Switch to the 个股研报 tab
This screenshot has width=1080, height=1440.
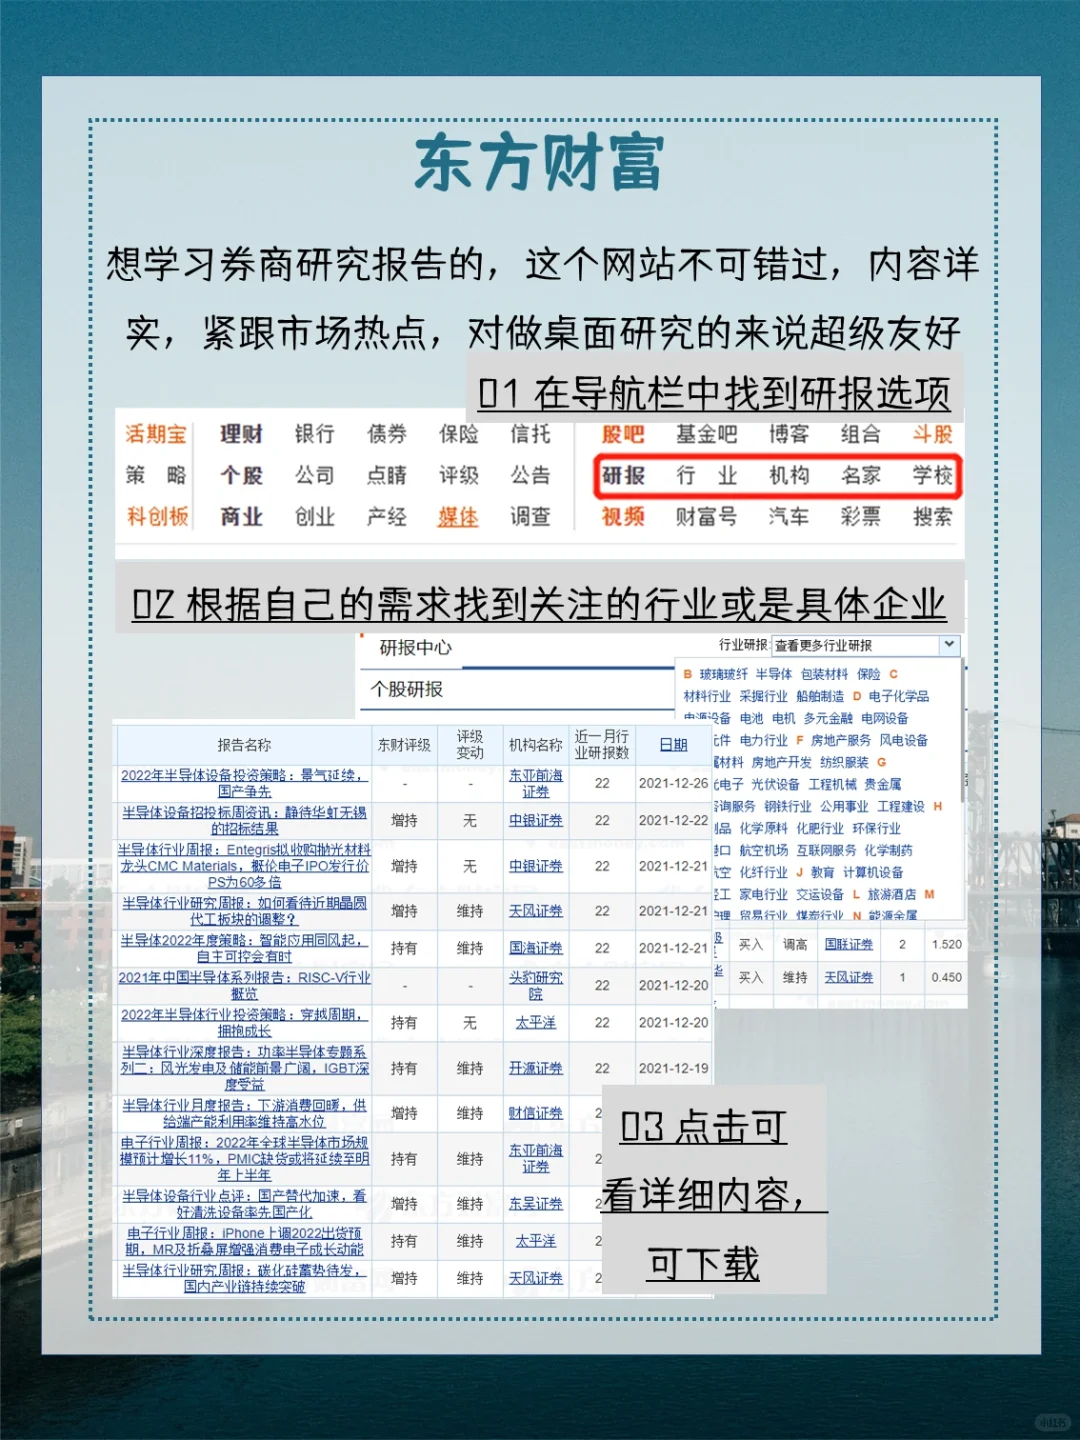[x=406, y=689]
